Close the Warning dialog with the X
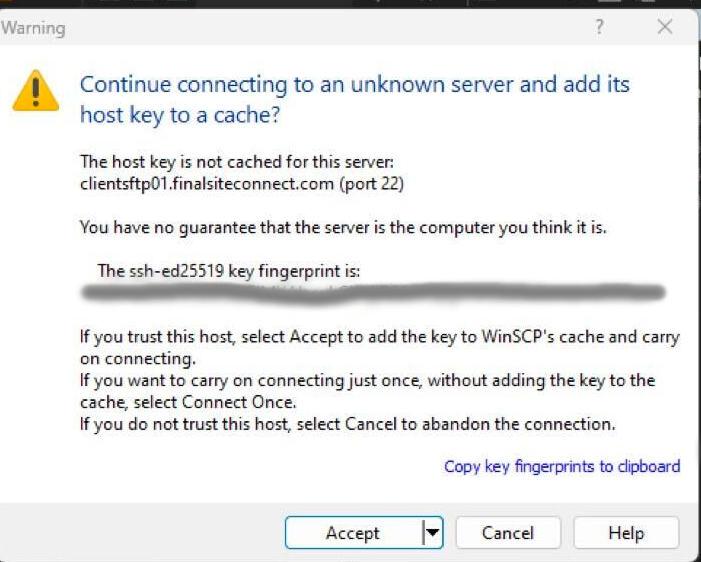 tap(665, 27)
